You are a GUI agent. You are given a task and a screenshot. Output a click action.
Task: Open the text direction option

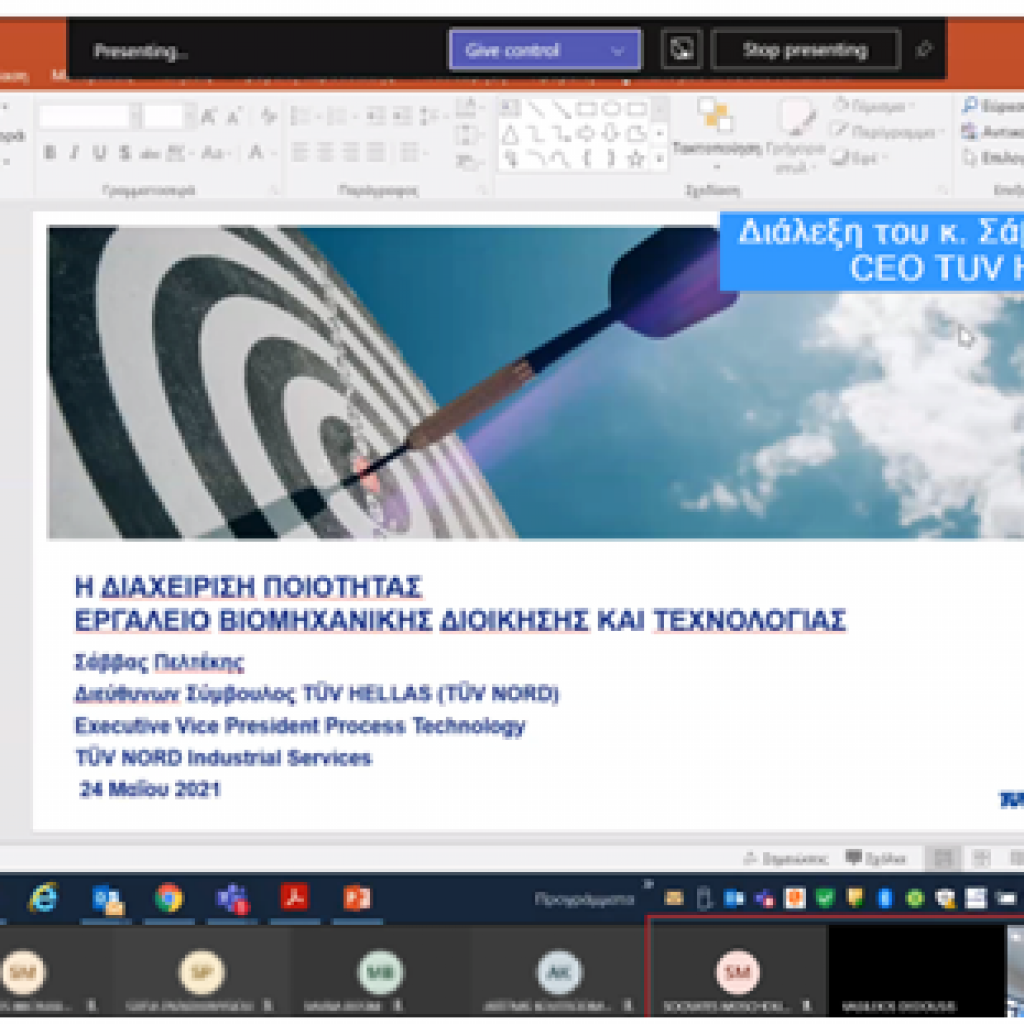(x=468, y=107)
